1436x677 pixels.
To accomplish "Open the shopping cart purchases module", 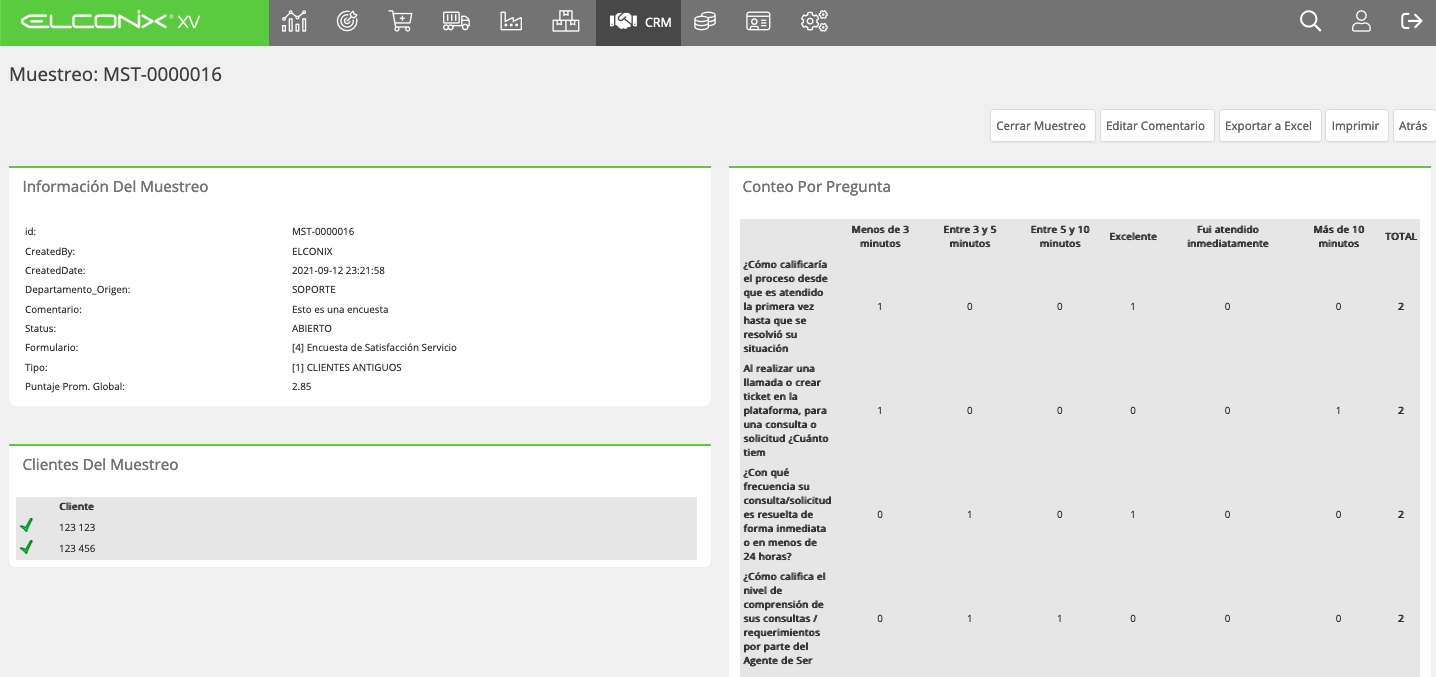I will pyautogui.click(x=400, y=21).
